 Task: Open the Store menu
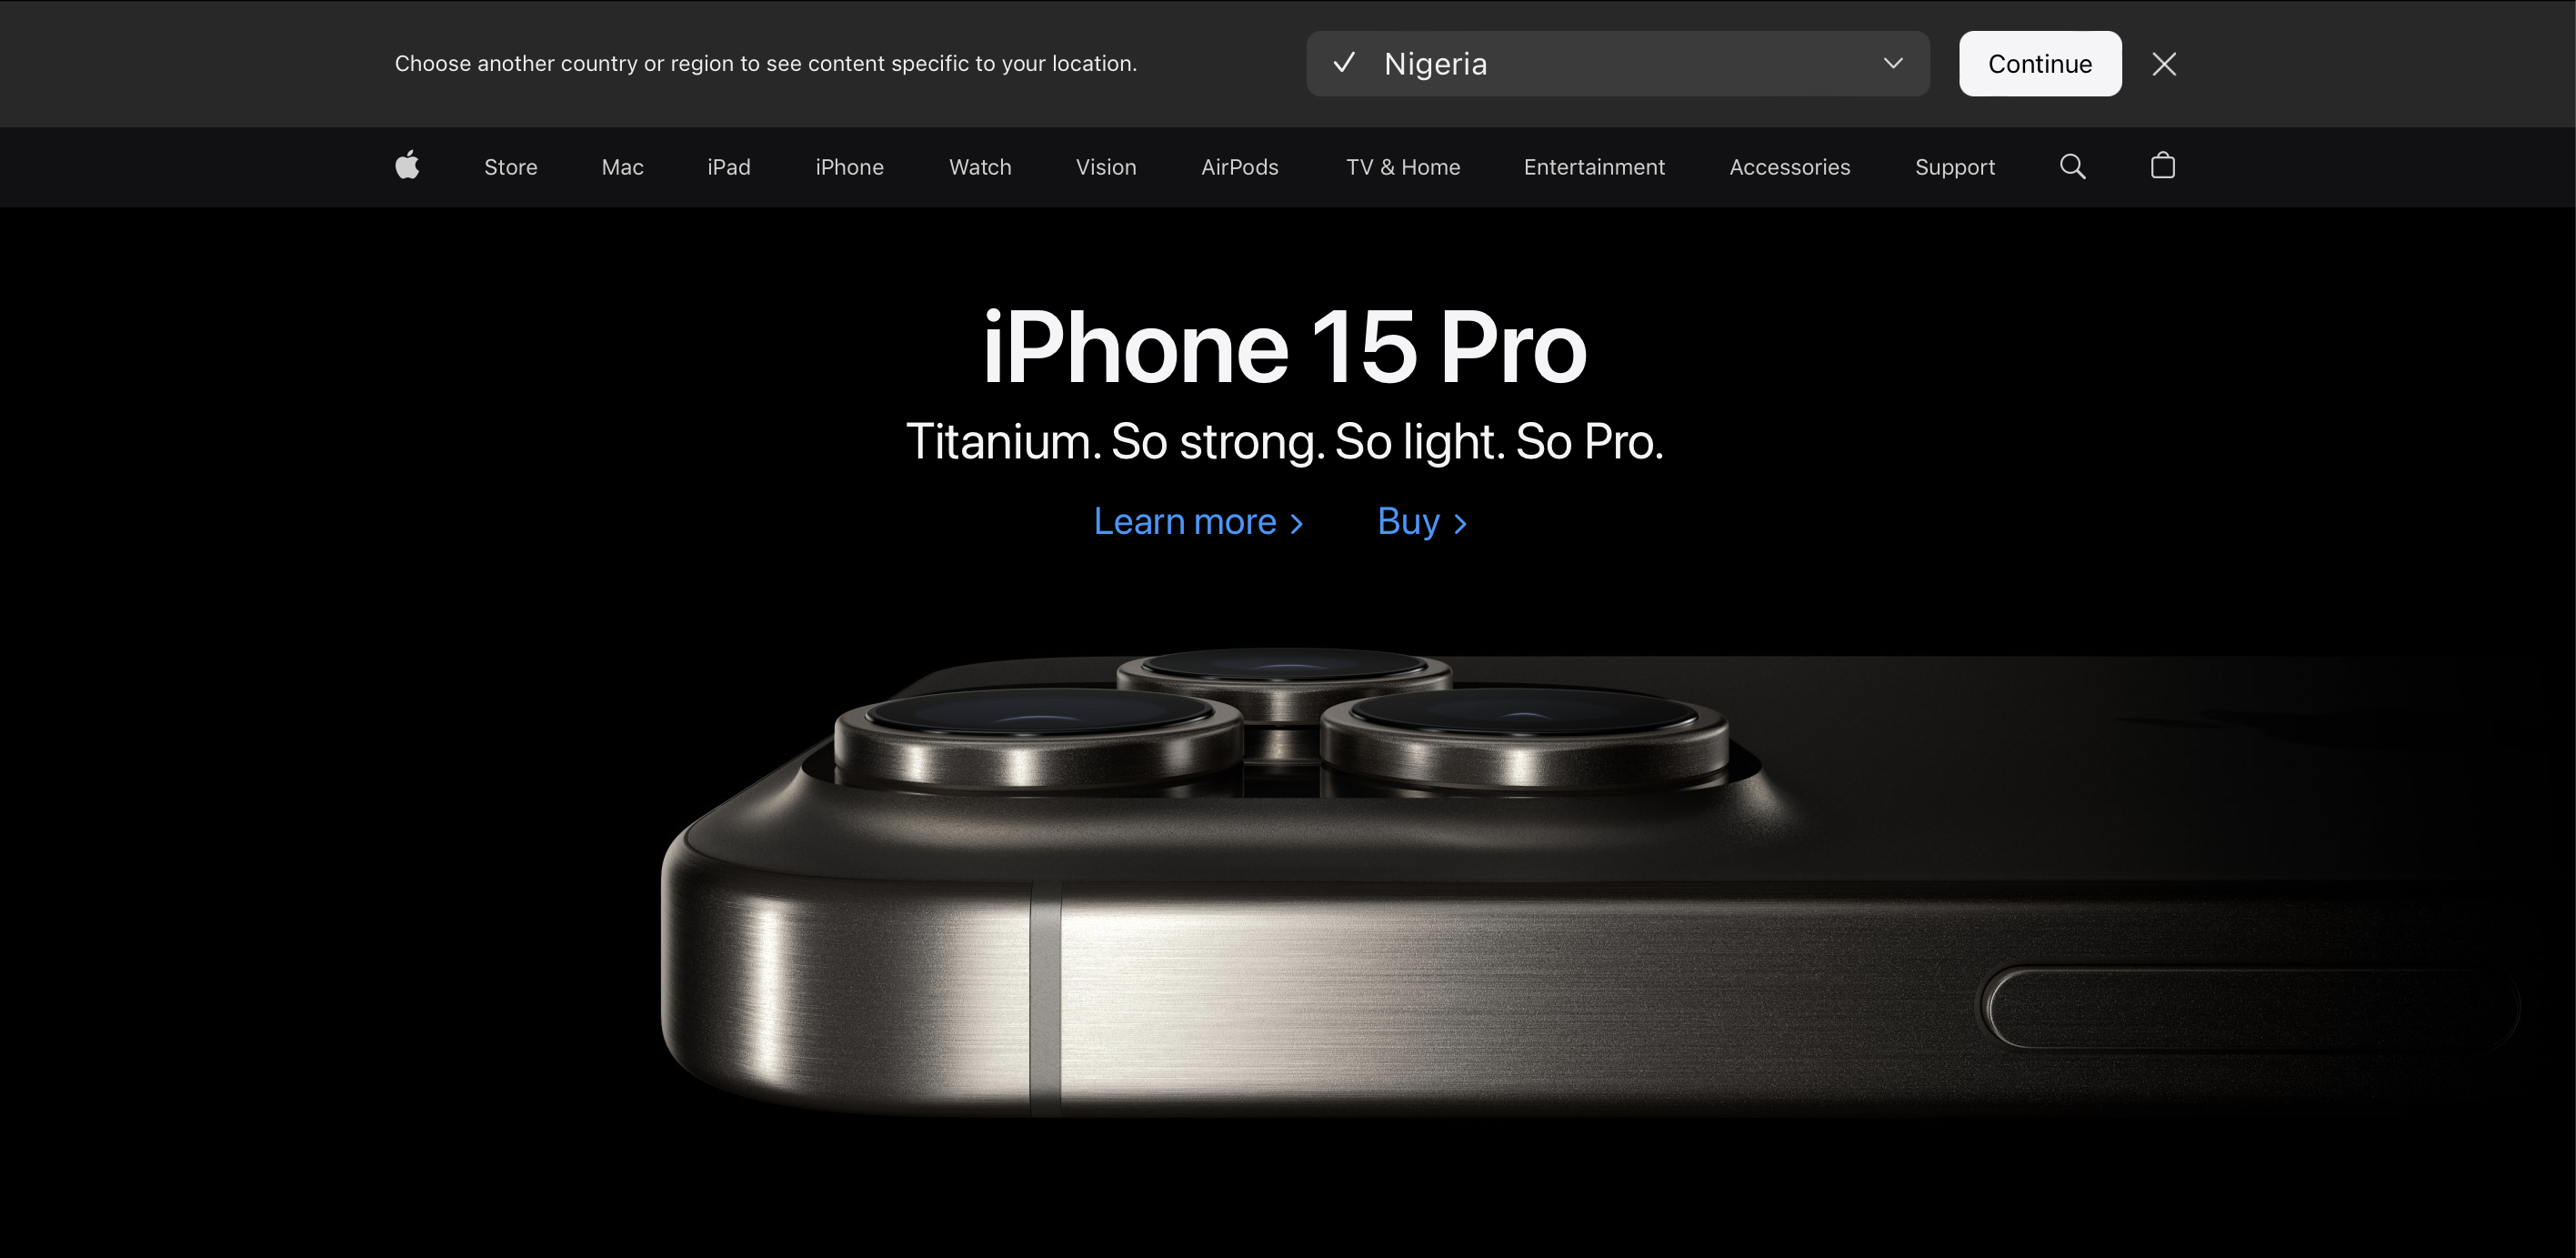[x=510, y=167]
